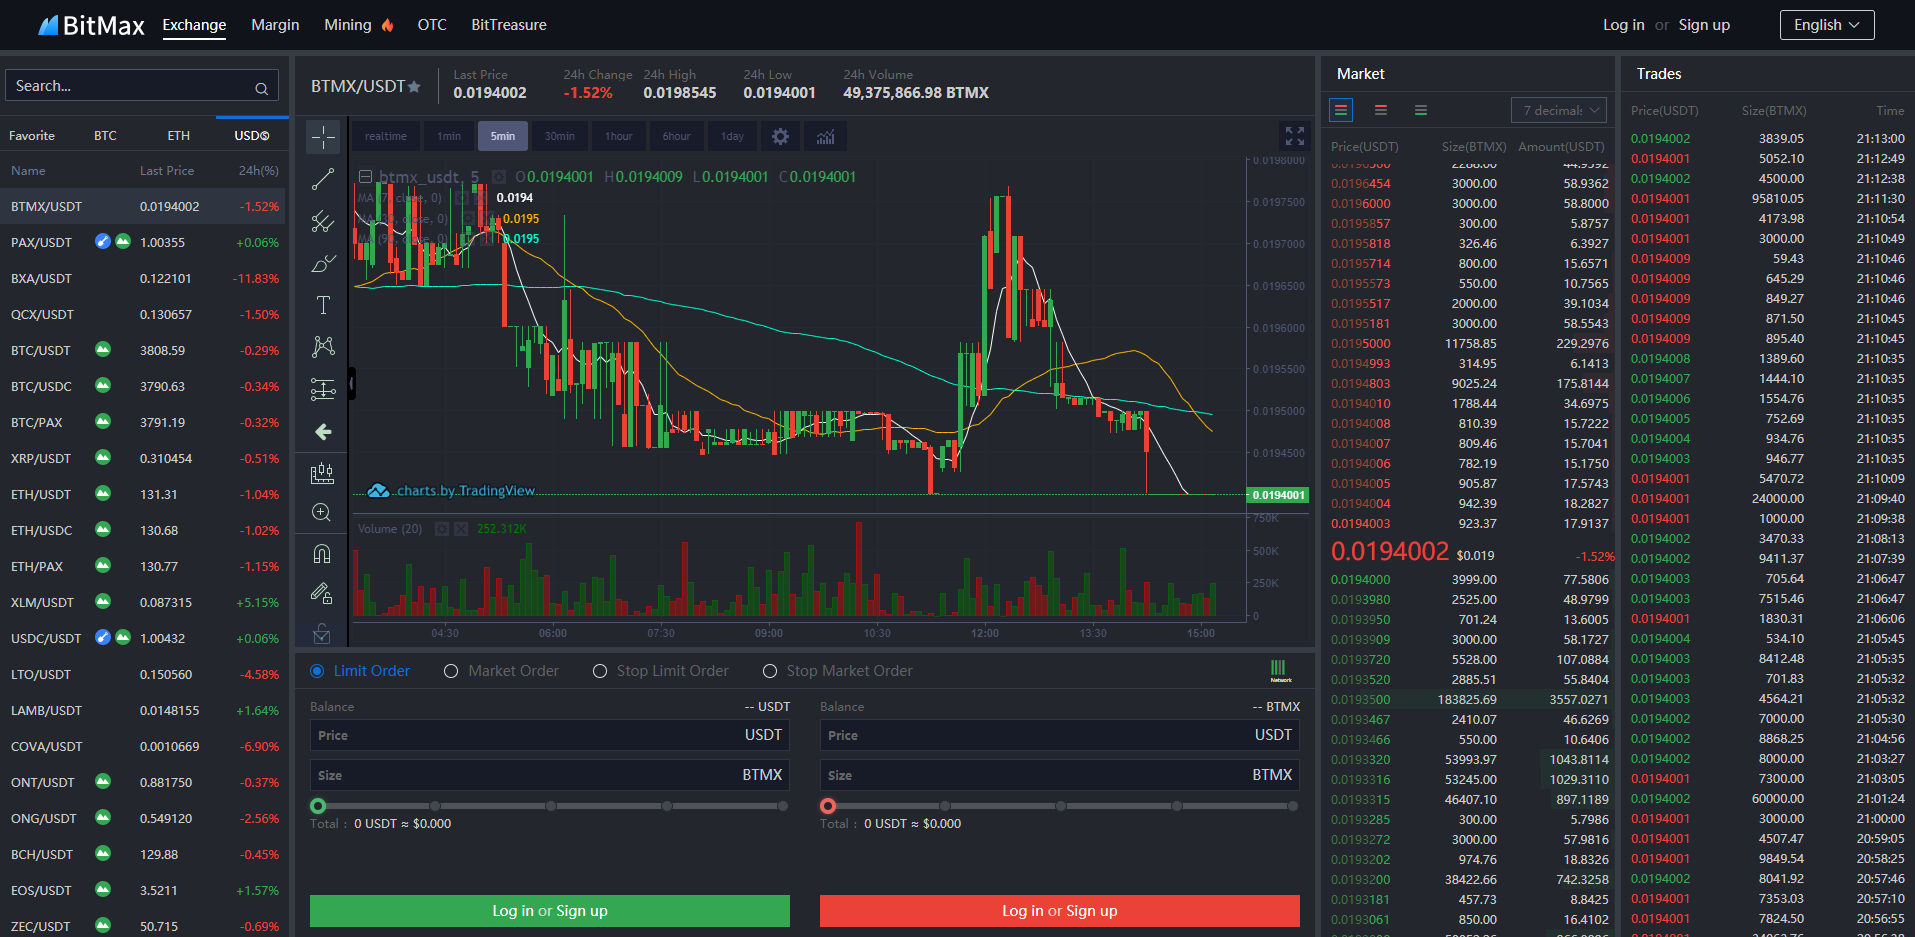Select the crosshair cursor tool
The height and width of the screenshot is (937, 1915).
click(322, 137)
